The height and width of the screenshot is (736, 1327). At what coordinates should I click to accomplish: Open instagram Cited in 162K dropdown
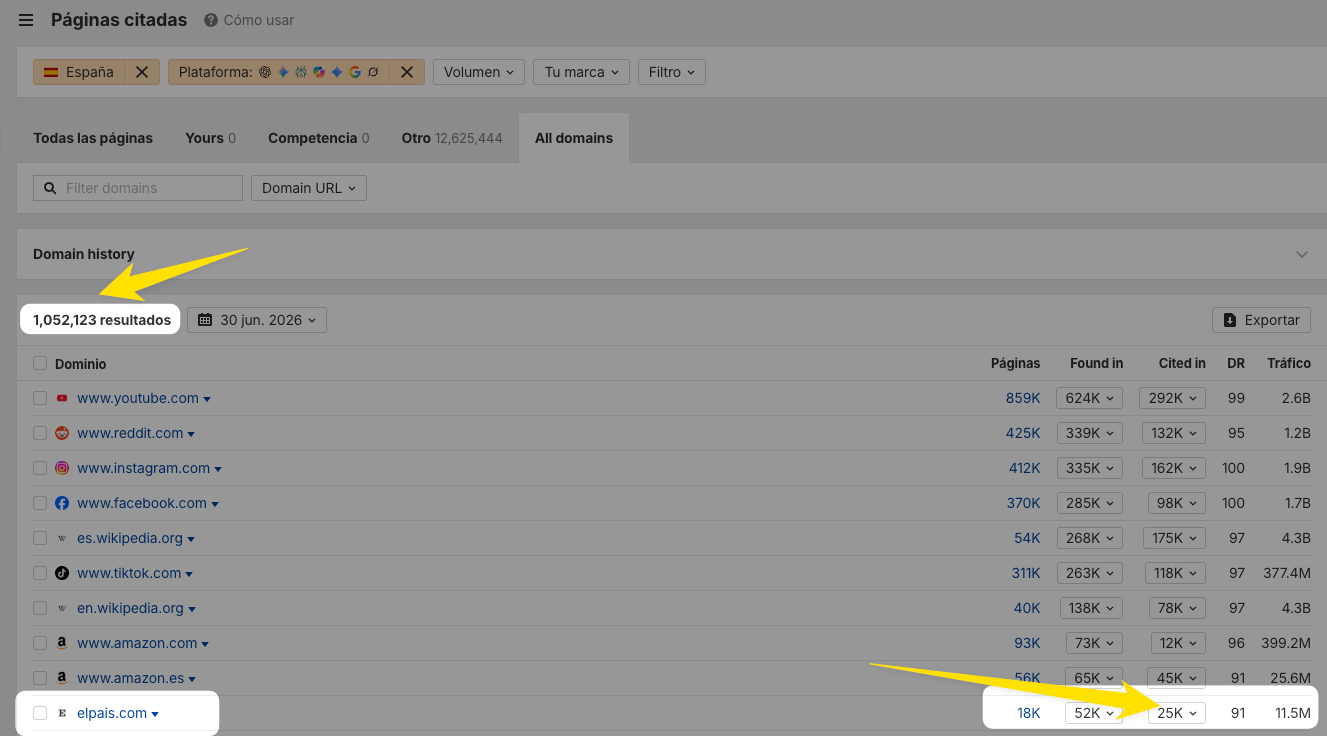(1172, 468)
